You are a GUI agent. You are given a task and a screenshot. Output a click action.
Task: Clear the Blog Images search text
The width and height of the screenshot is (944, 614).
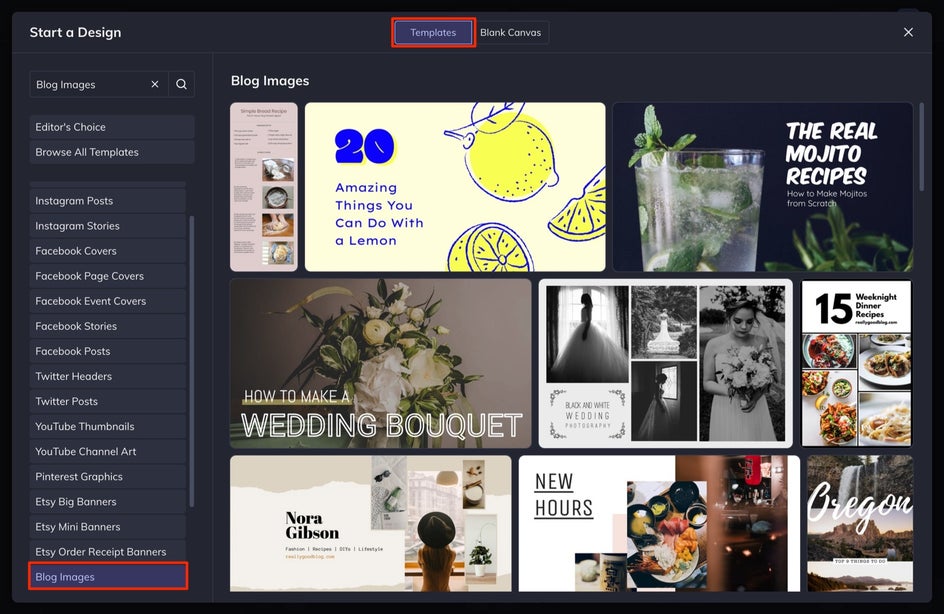coord(155,84)
